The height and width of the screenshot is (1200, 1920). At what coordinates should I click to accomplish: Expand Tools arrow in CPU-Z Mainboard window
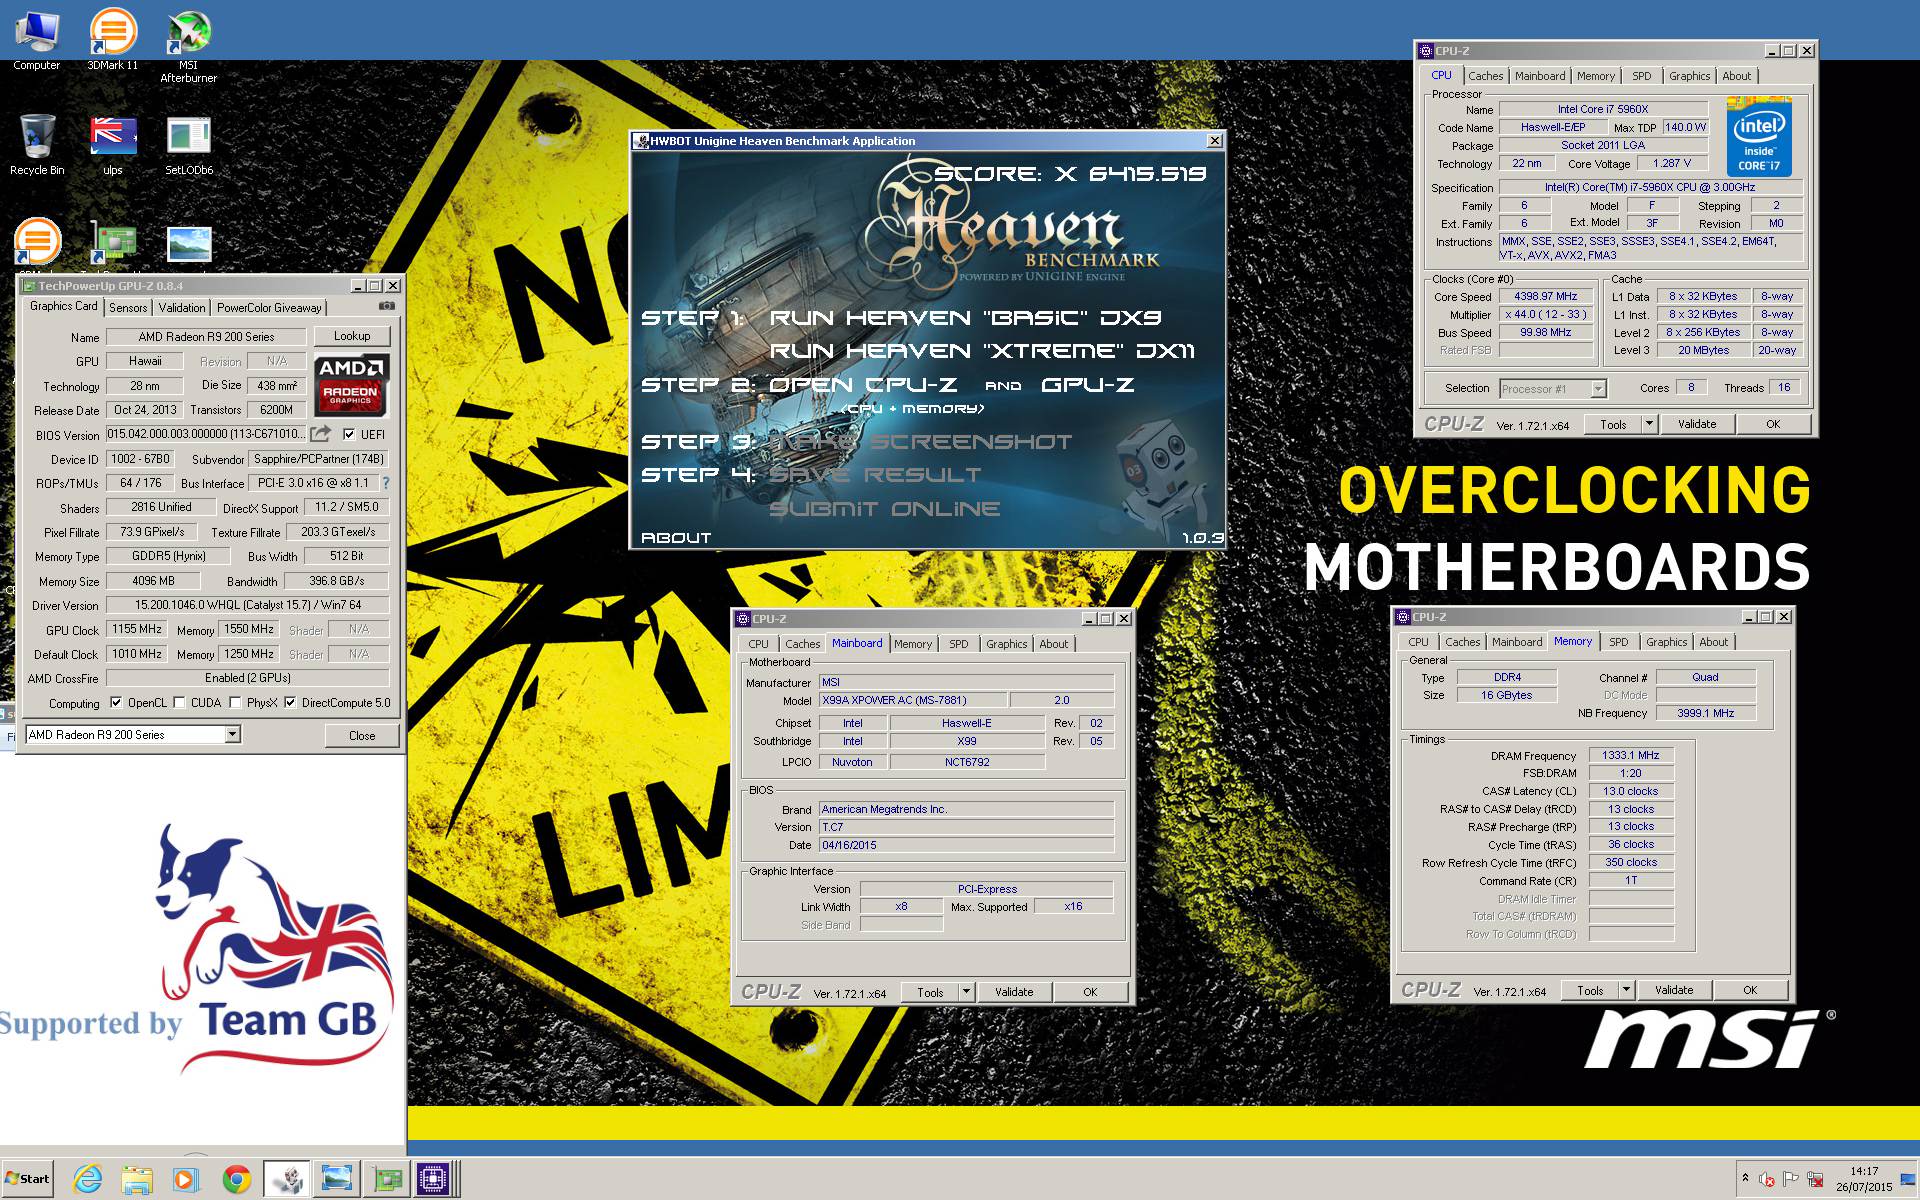(966, 992)
